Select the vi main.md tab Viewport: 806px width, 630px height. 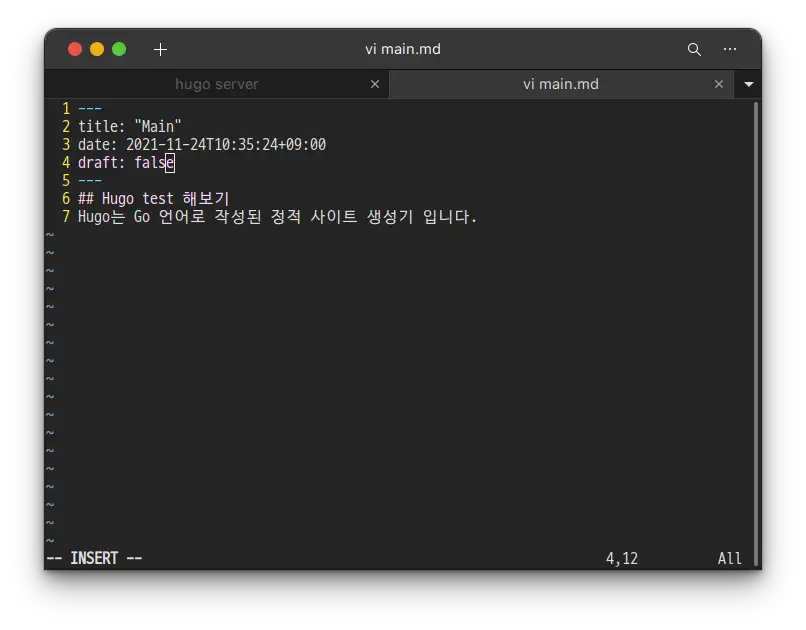pyautogui.click(x=561, y=84)
